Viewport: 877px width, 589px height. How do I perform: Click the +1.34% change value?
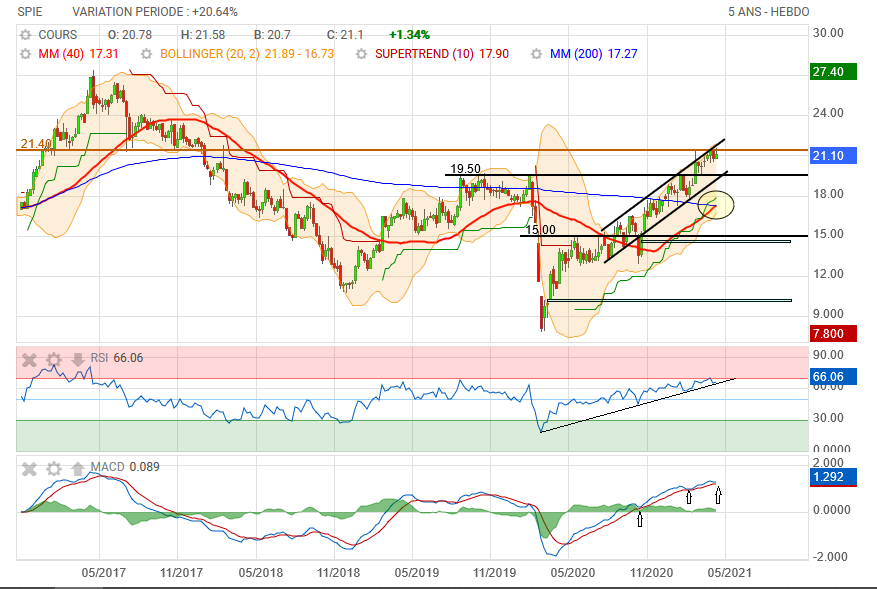pyautogui.click(x=409, y=35)
